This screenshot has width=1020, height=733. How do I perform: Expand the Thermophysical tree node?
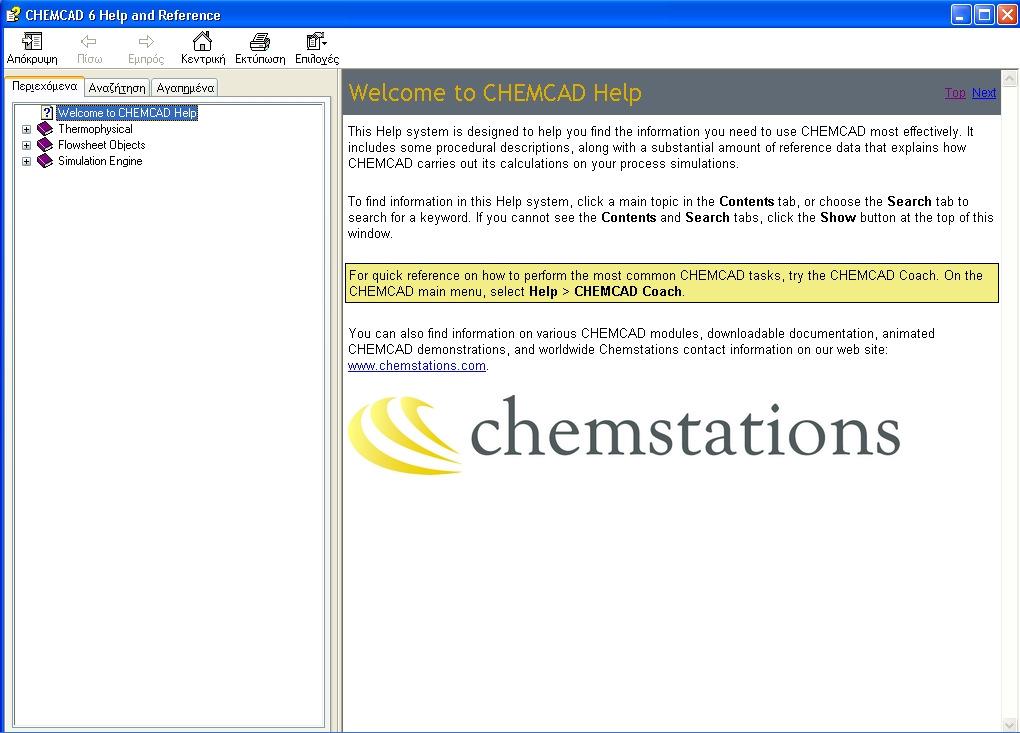tap(26, 129)
